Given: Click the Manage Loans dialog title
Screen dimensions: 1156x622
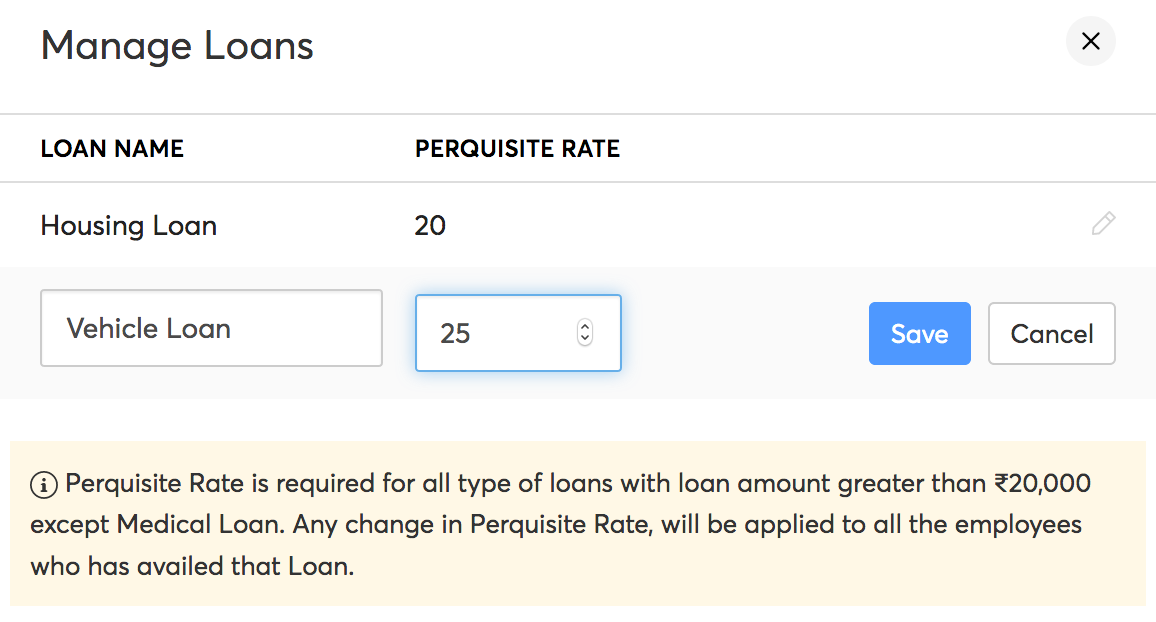Looking at the screenshot, I should pyautogui.click(x=176, y=45).
